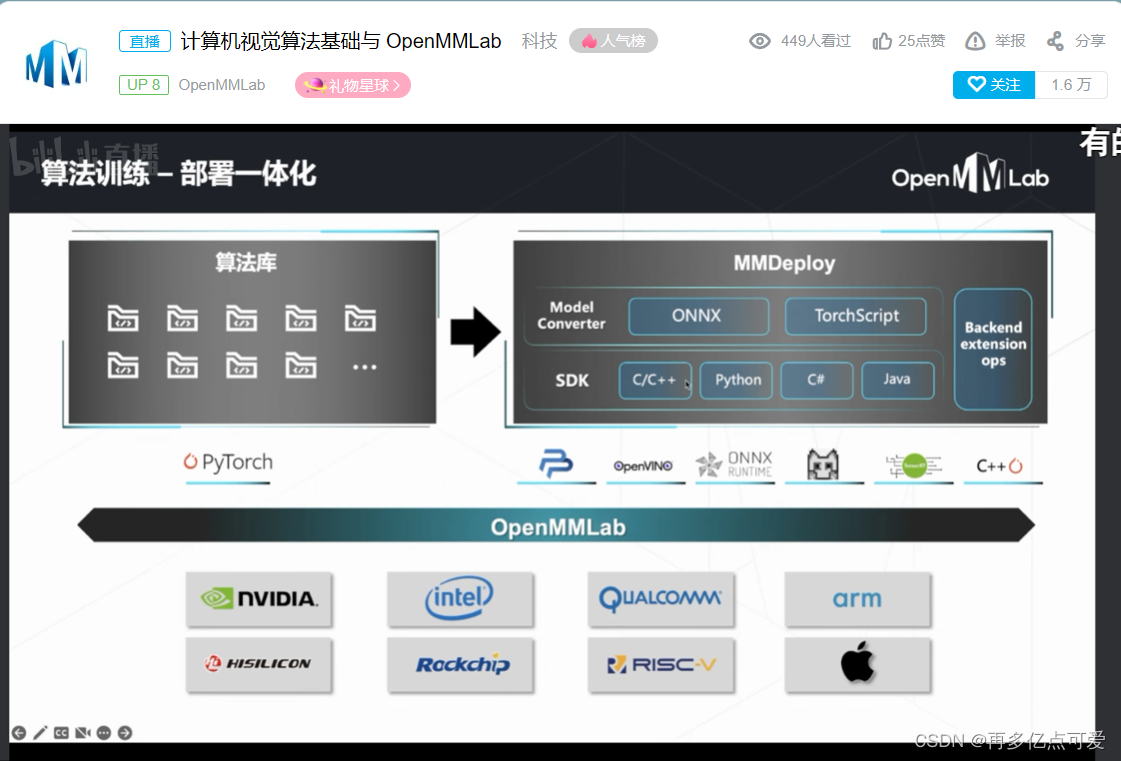Click the OpenVINO logo
Image resolution: width=1121 pixels, height=761 pixels.
(x=643, y=466)
